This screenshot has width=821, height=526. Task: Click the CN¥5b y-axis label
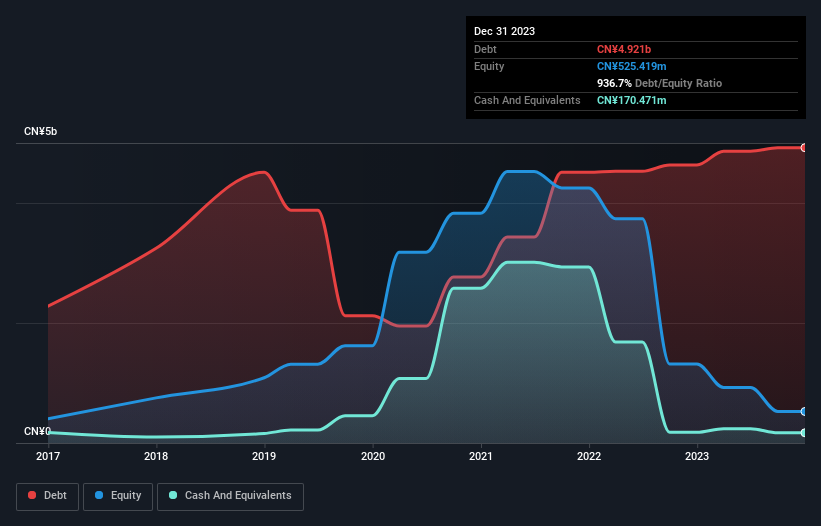point(40,131)
